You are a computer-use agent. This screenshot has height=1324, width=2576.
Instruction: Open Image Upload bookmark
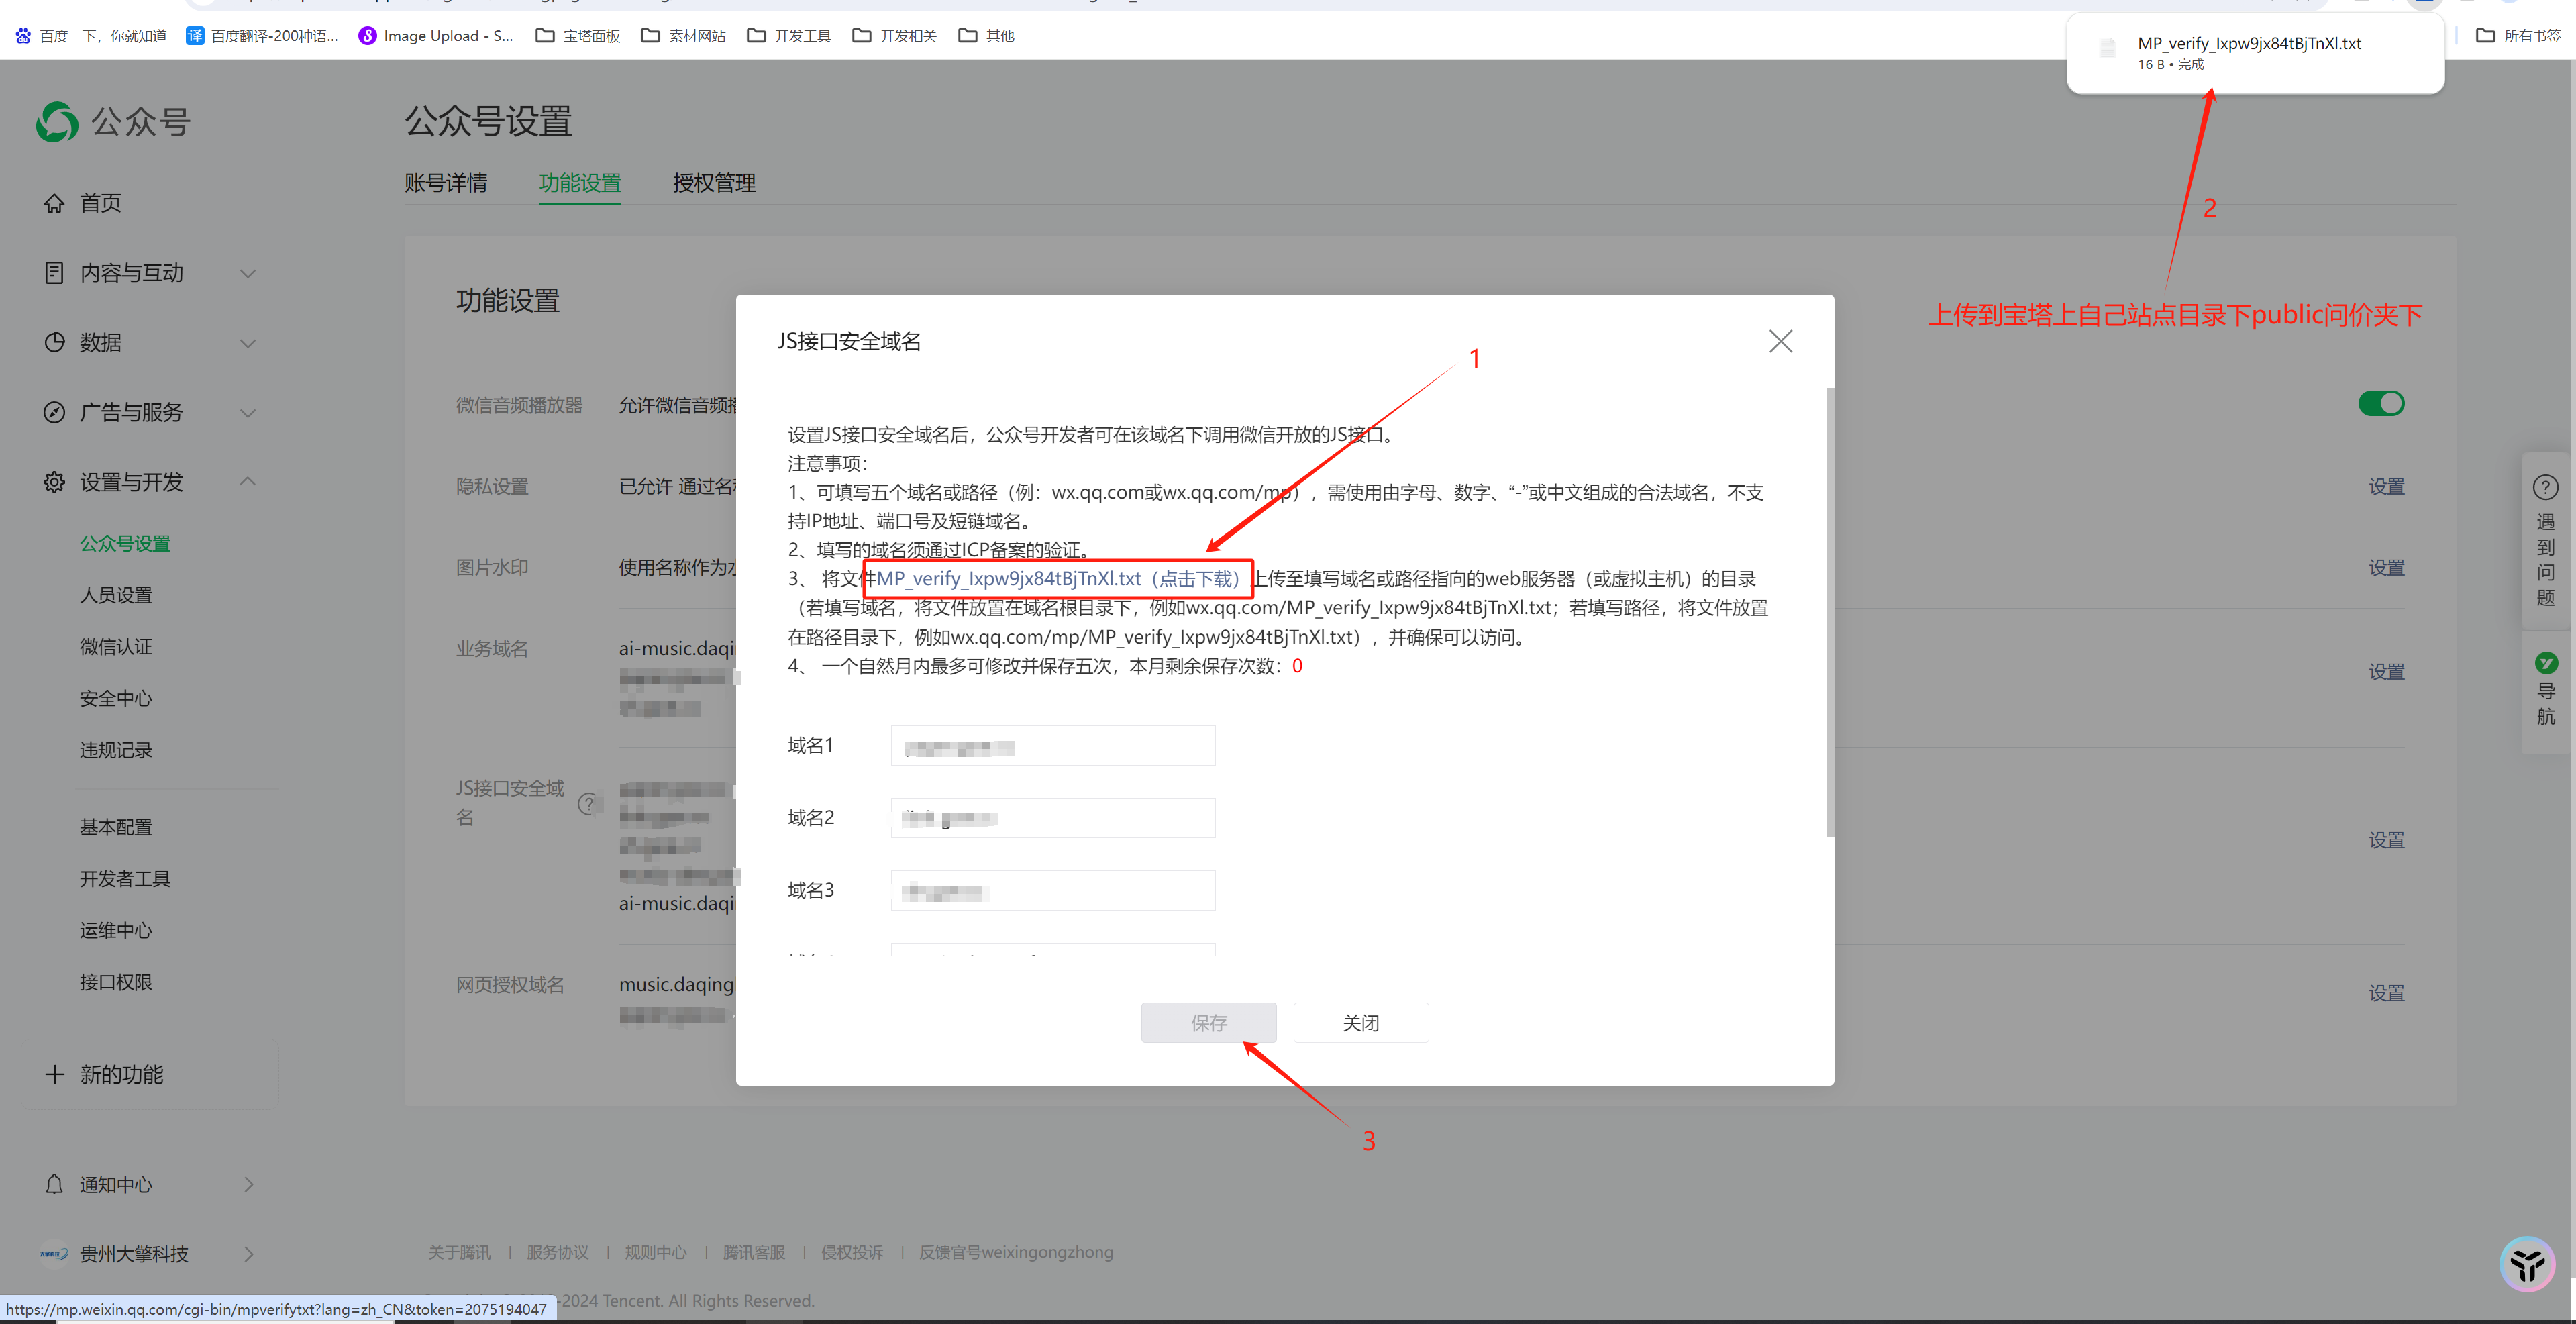point(436,36)
